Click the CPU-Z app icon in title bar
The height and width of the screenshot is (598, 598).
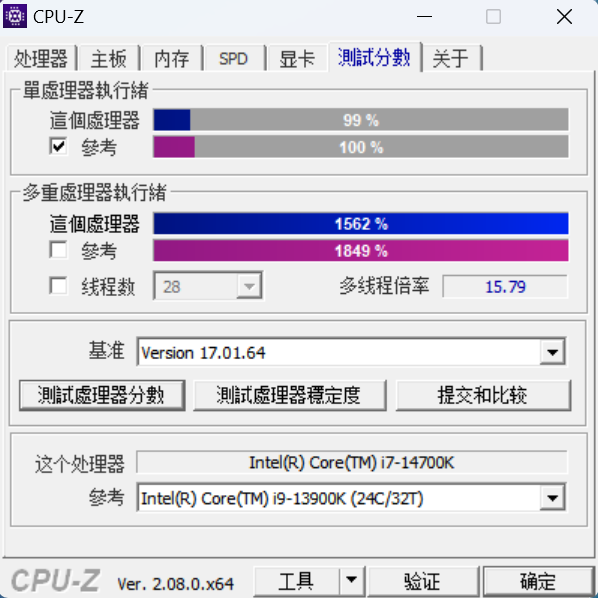(15, 16)
